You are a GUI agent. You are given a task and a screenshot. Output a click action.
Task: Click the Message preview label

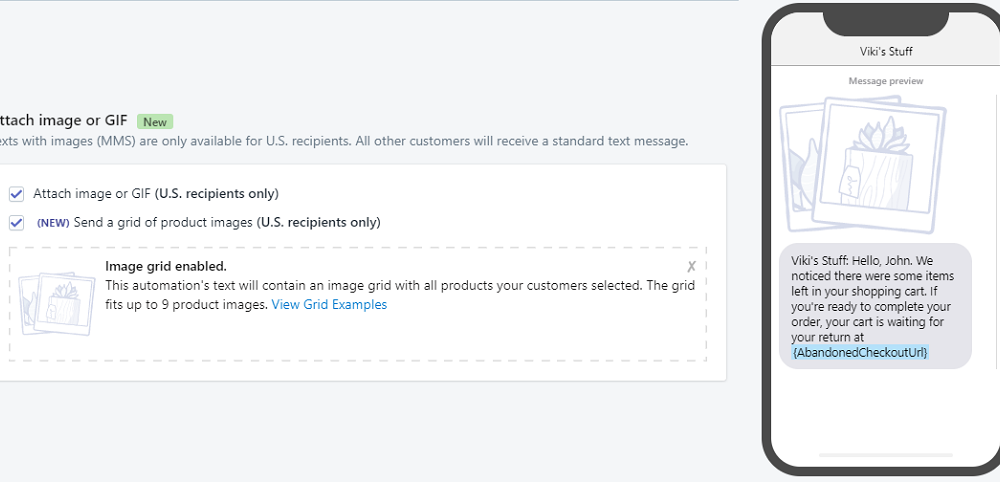(x=886, y=81)
